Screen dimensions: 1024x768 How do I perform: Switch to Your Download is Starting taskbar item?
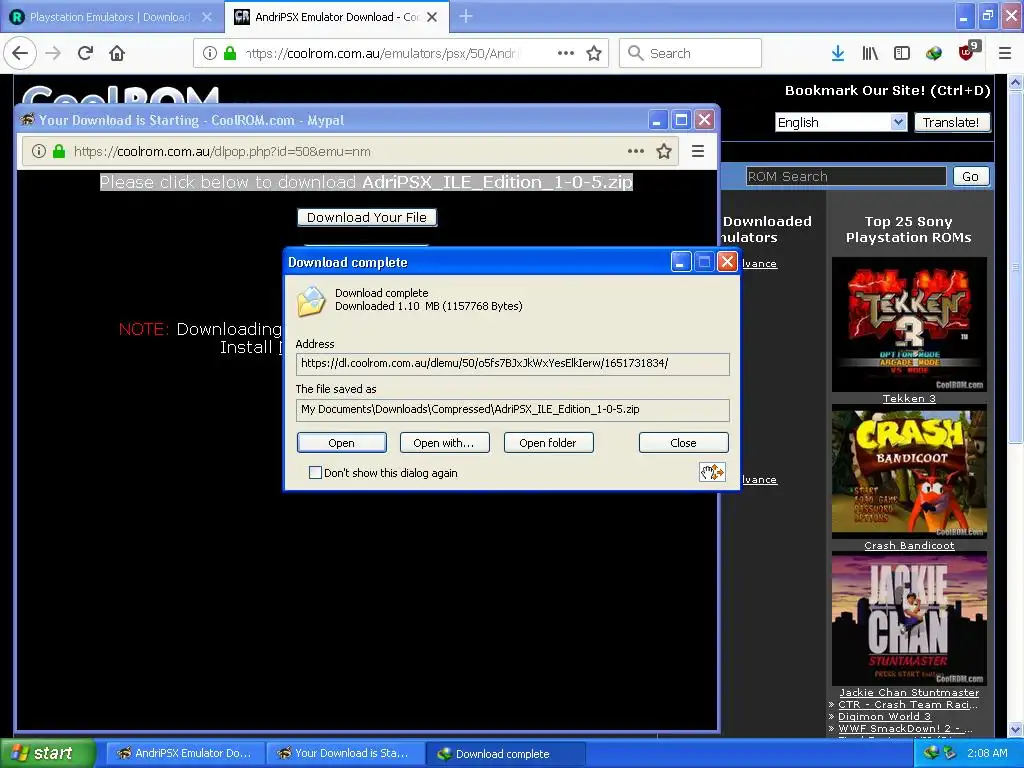pos(345,754)
